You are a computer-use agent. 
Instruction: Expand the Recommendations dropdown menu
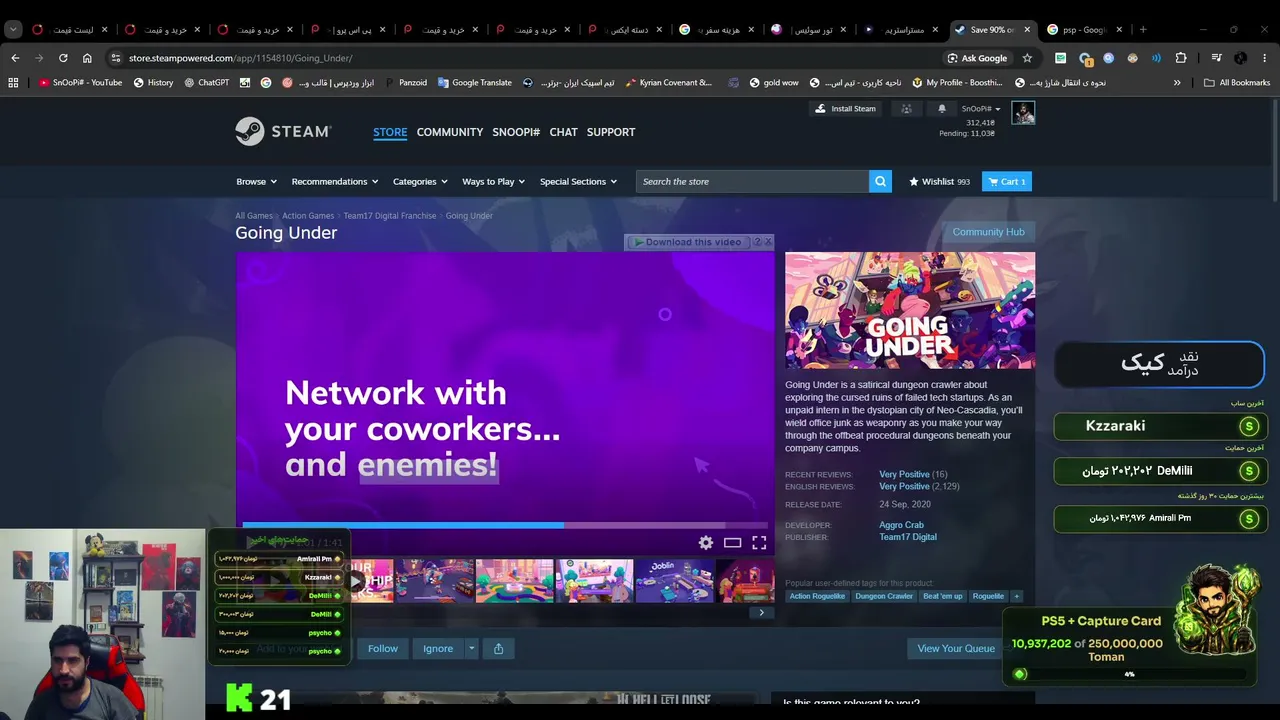tap(335, 181)
